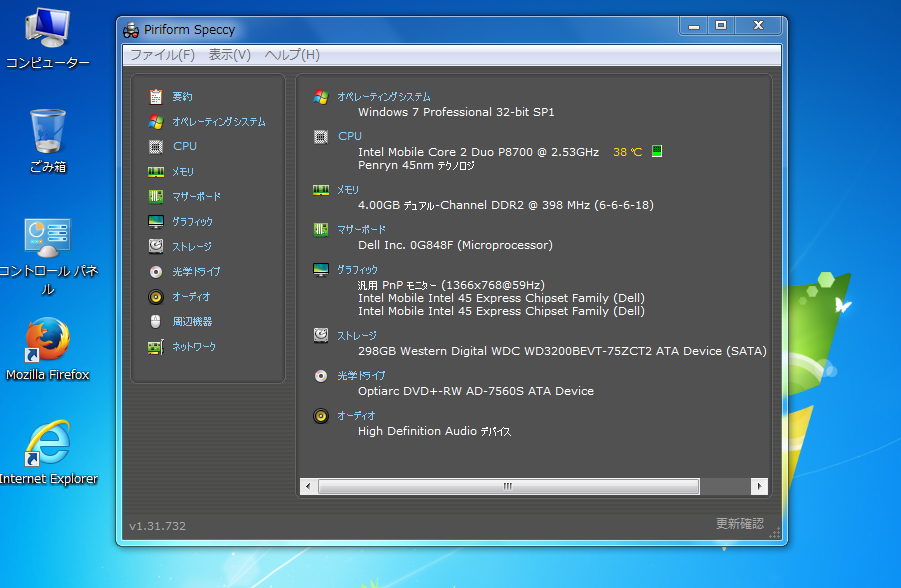The height and width of the screenshot is (588, 901).
Task: Click the scrollbar right arrow
Action: 759,486
